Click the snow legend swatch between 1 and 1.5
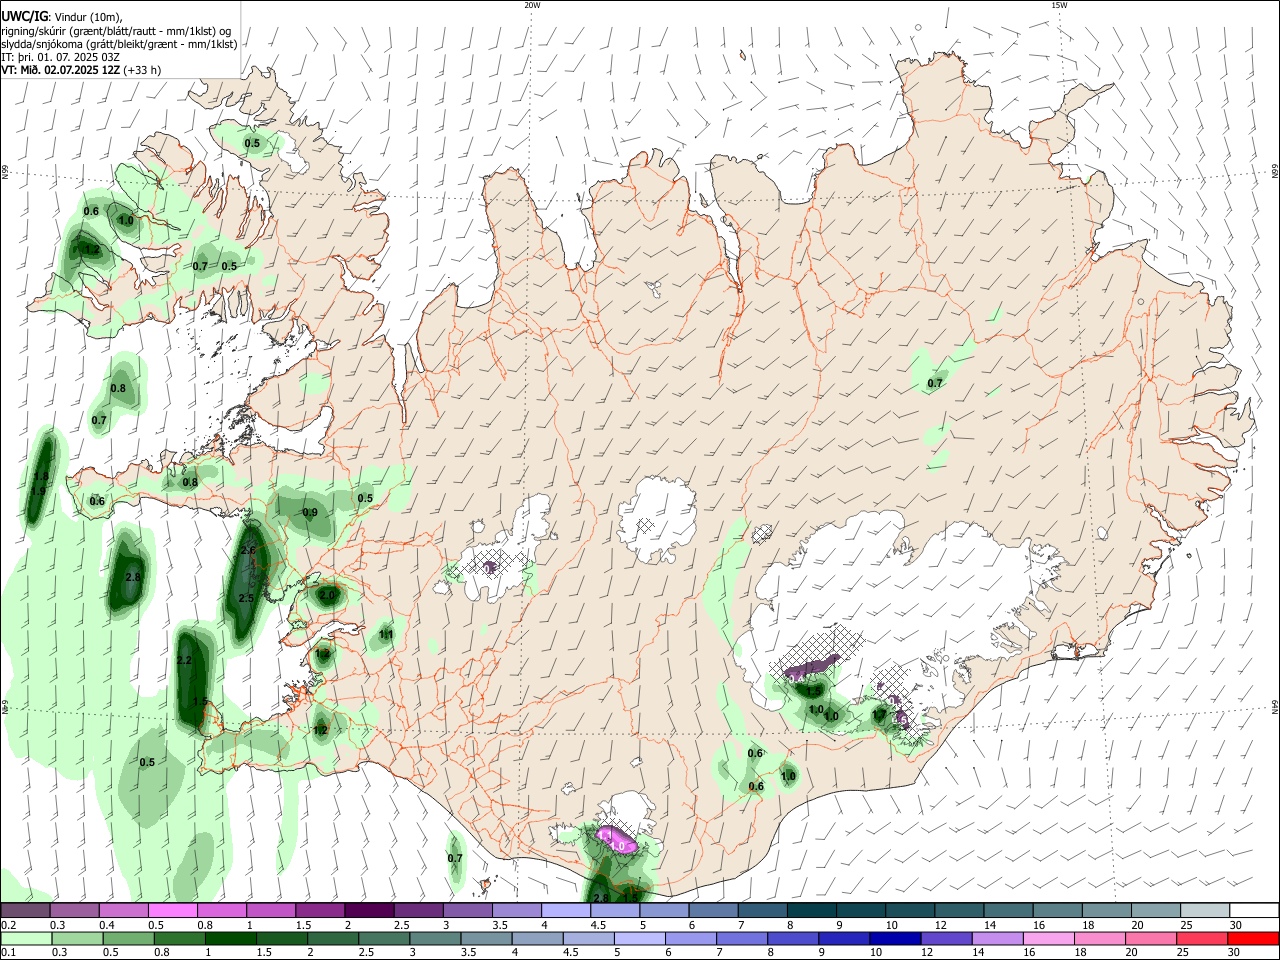The width and height of the screenshot is (1280, 960). tap(271, 911)
